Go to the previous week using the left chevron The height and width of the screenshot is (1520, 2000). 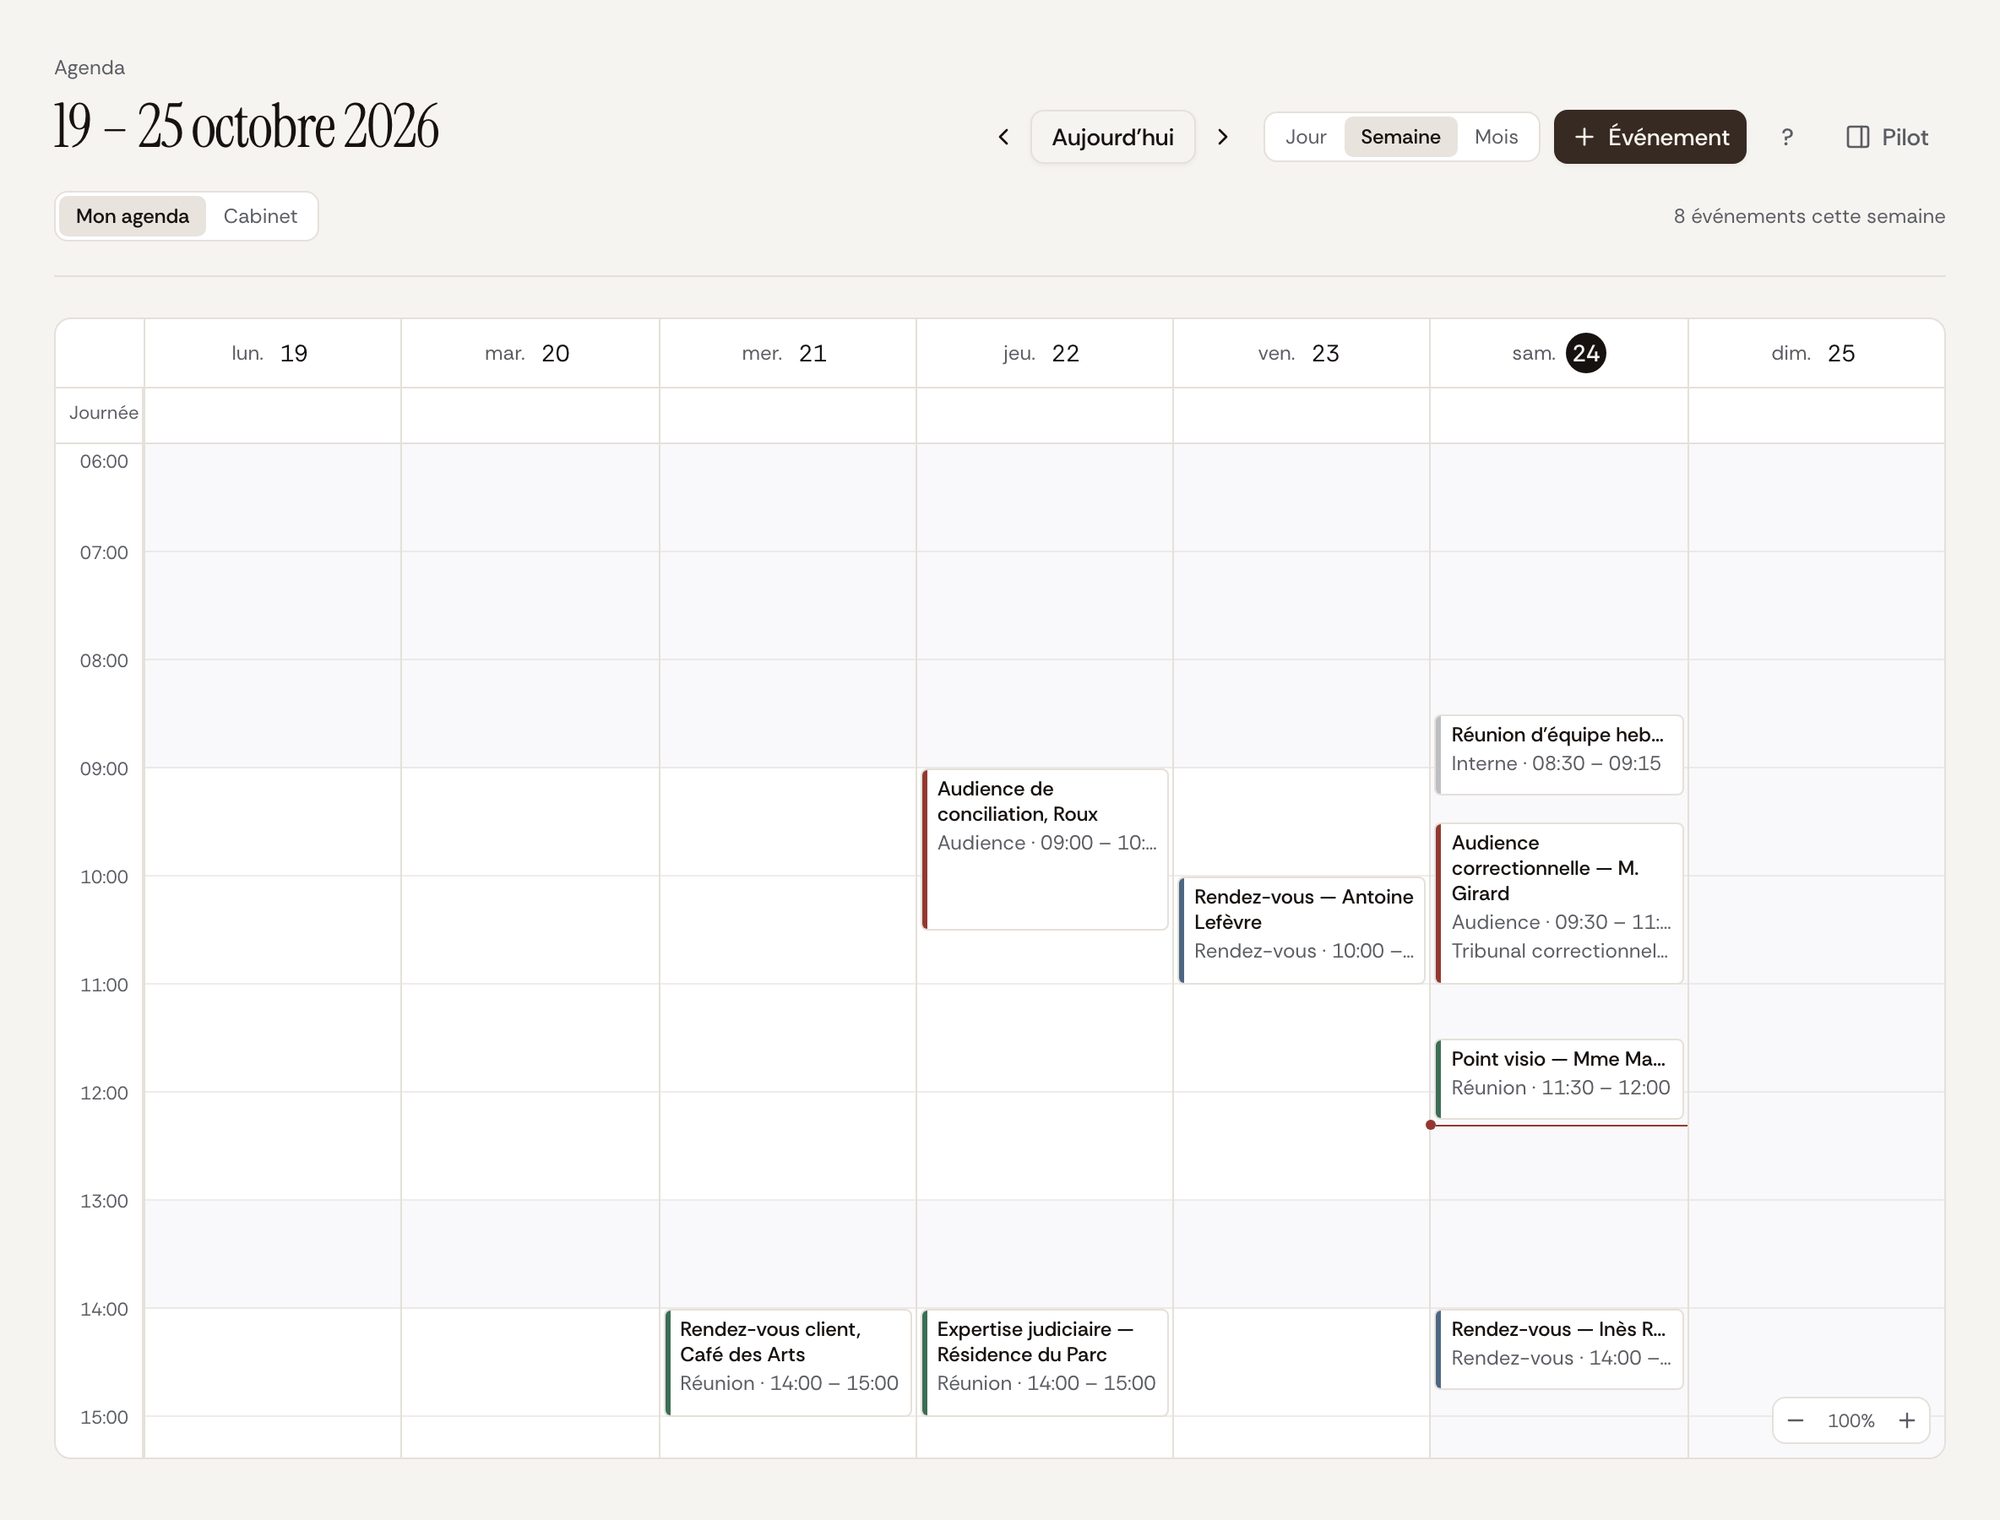(1003, 137)
